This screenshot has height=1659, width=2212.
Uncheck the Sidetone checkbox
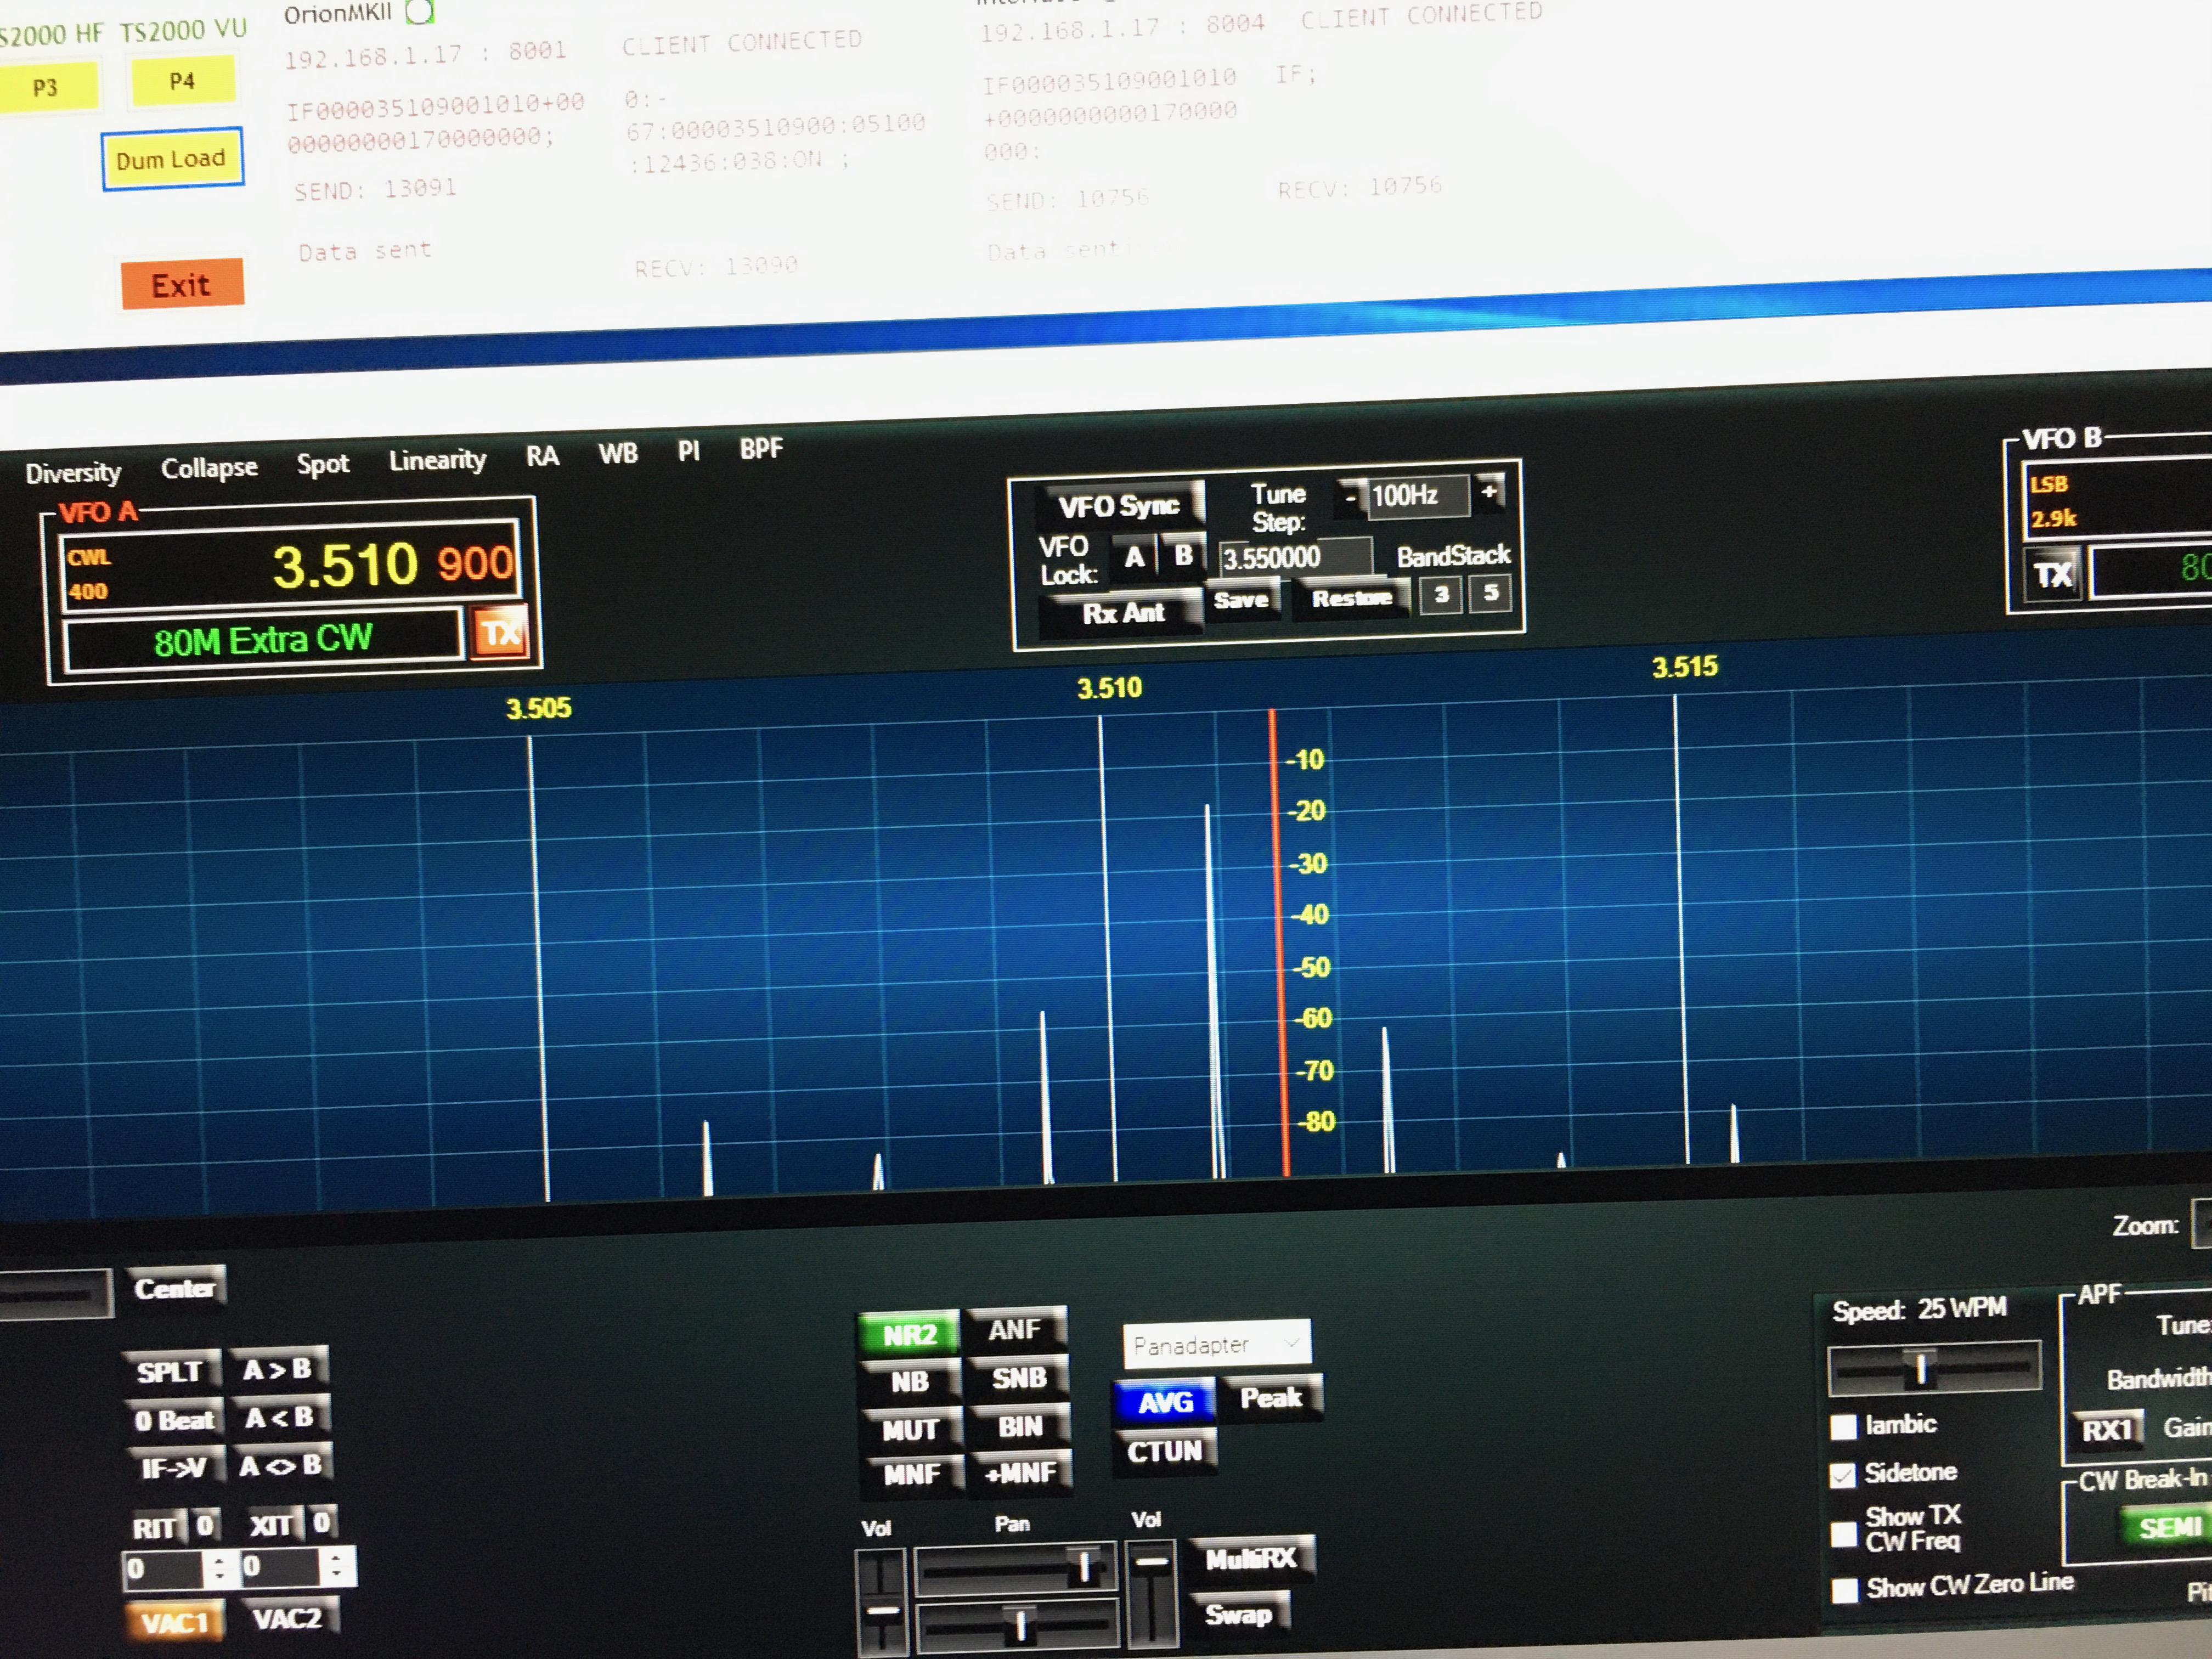1842,1475
